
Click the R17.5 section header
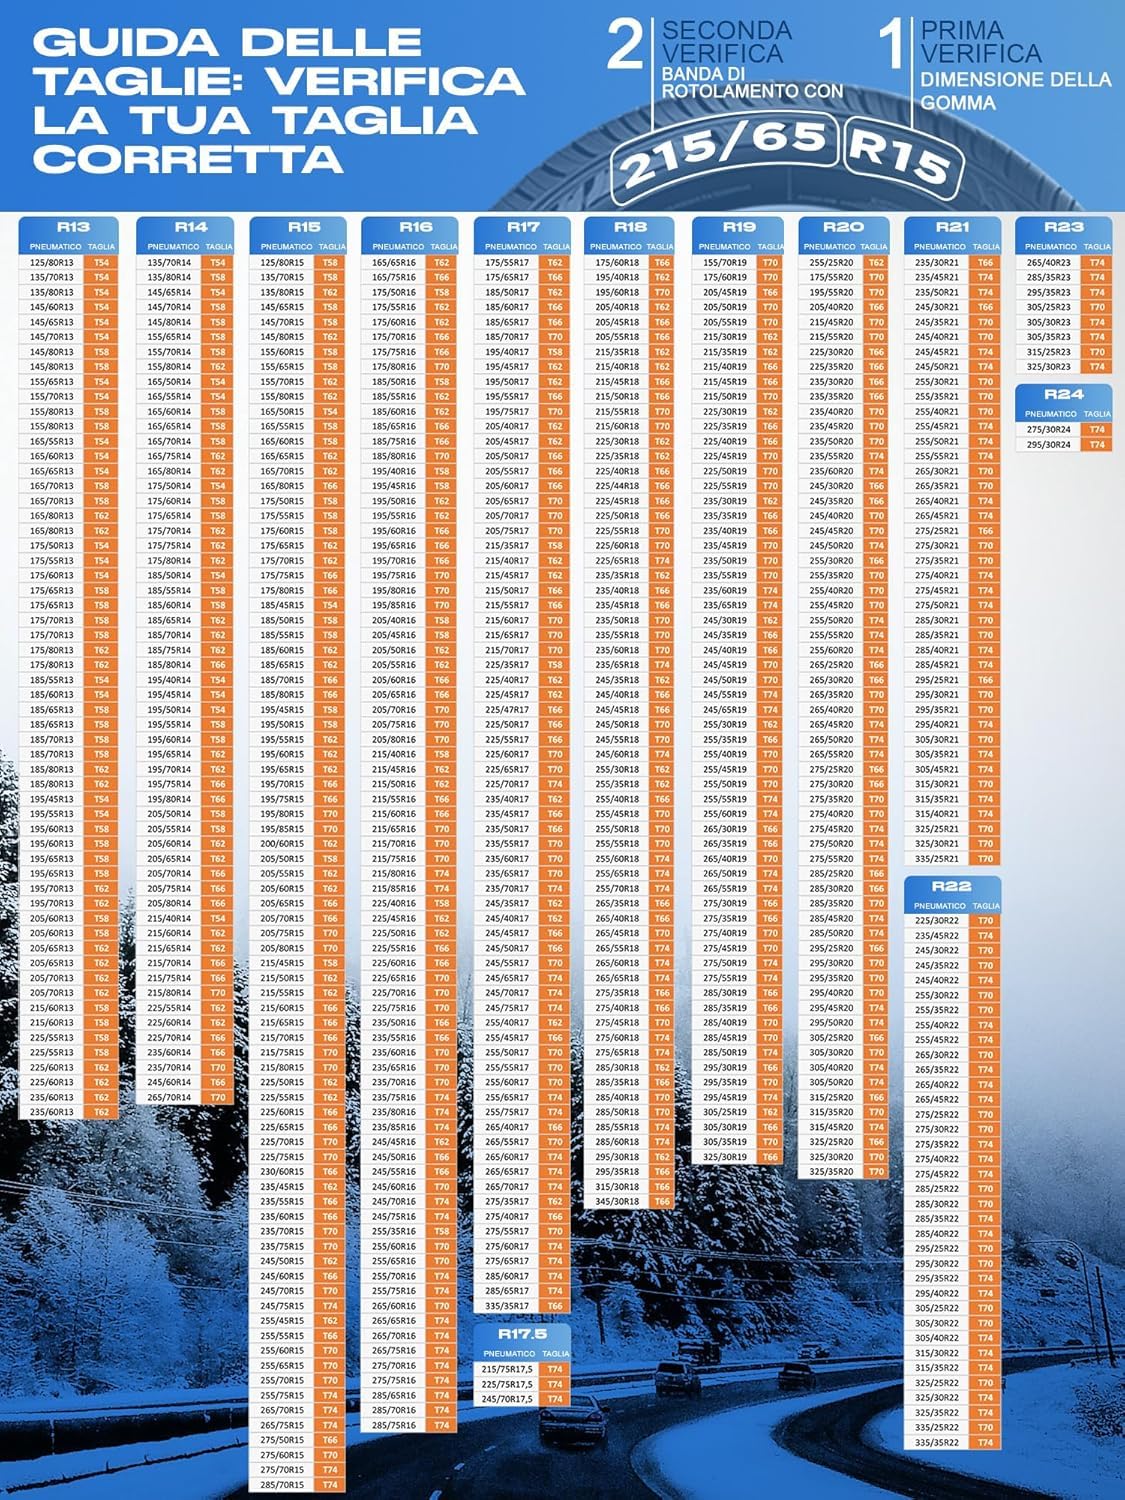(522, 1334)
